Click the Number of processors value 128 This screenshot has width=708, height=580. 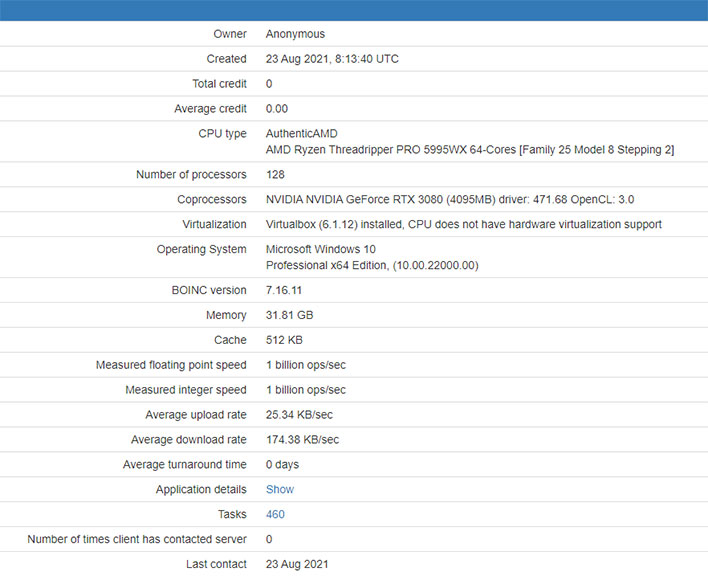[x=275, y=175]
